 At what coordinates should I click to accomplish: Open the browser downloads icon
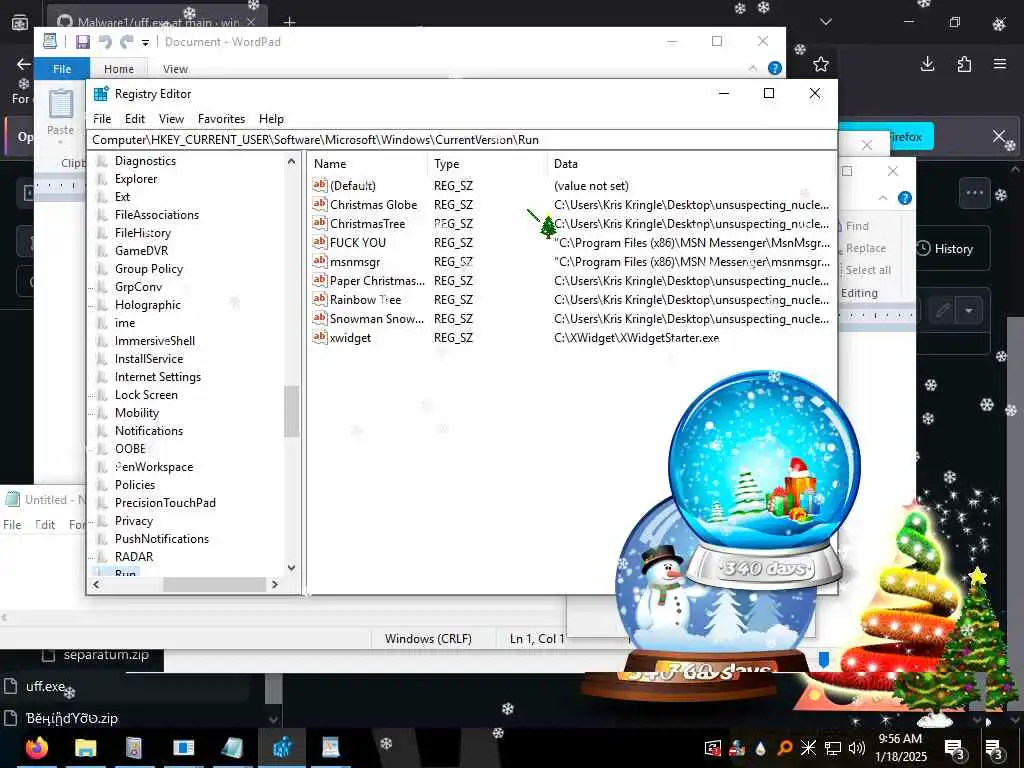click(x=927, y=64)
